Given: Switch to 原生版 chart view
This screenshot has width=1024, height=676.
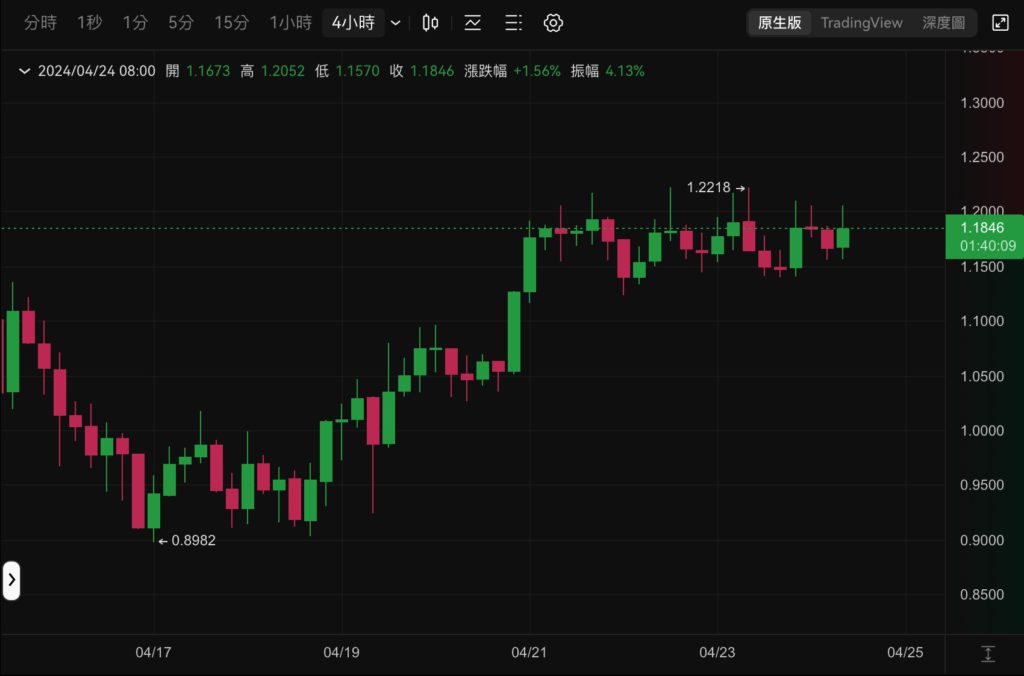Looking at the screenshot, I should pos(780,23).
